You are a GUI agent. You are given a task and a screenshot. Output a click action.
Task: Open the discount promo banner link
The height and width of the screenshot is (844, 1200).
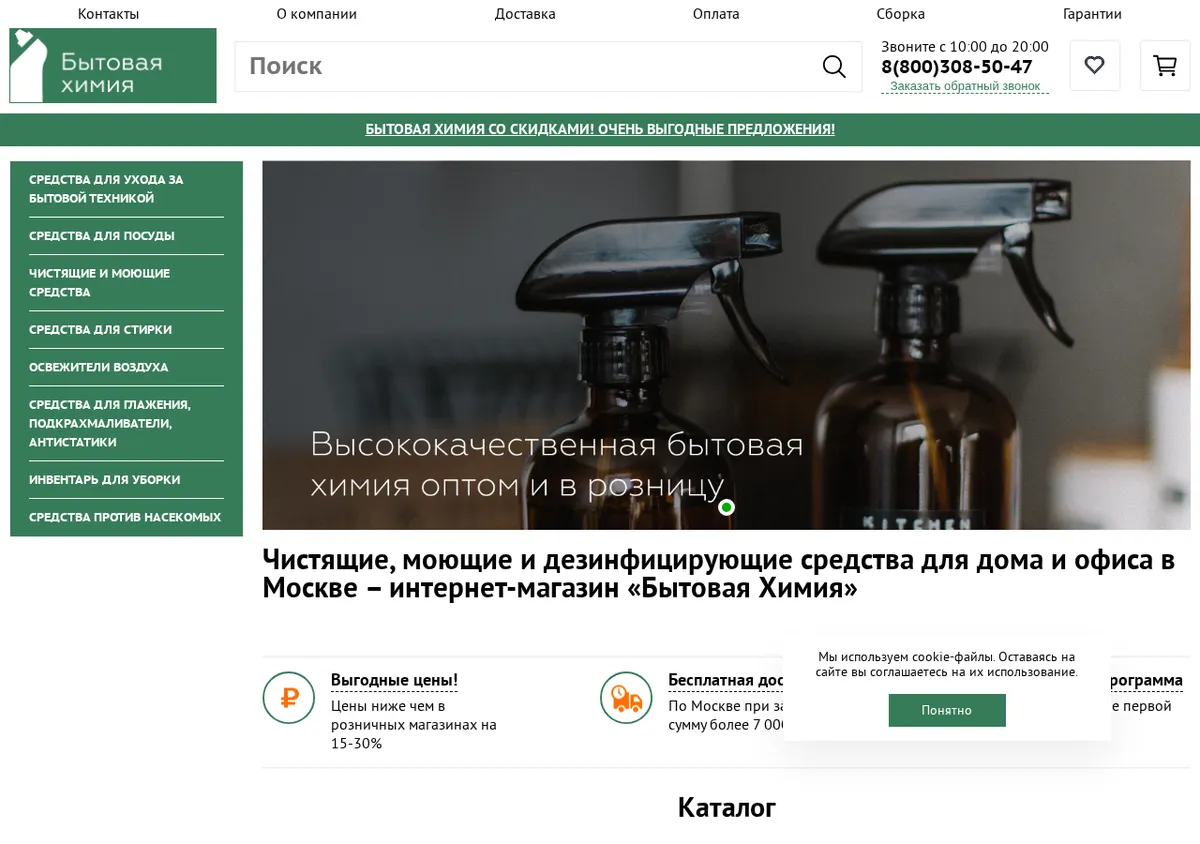click(x=600, y=129)
